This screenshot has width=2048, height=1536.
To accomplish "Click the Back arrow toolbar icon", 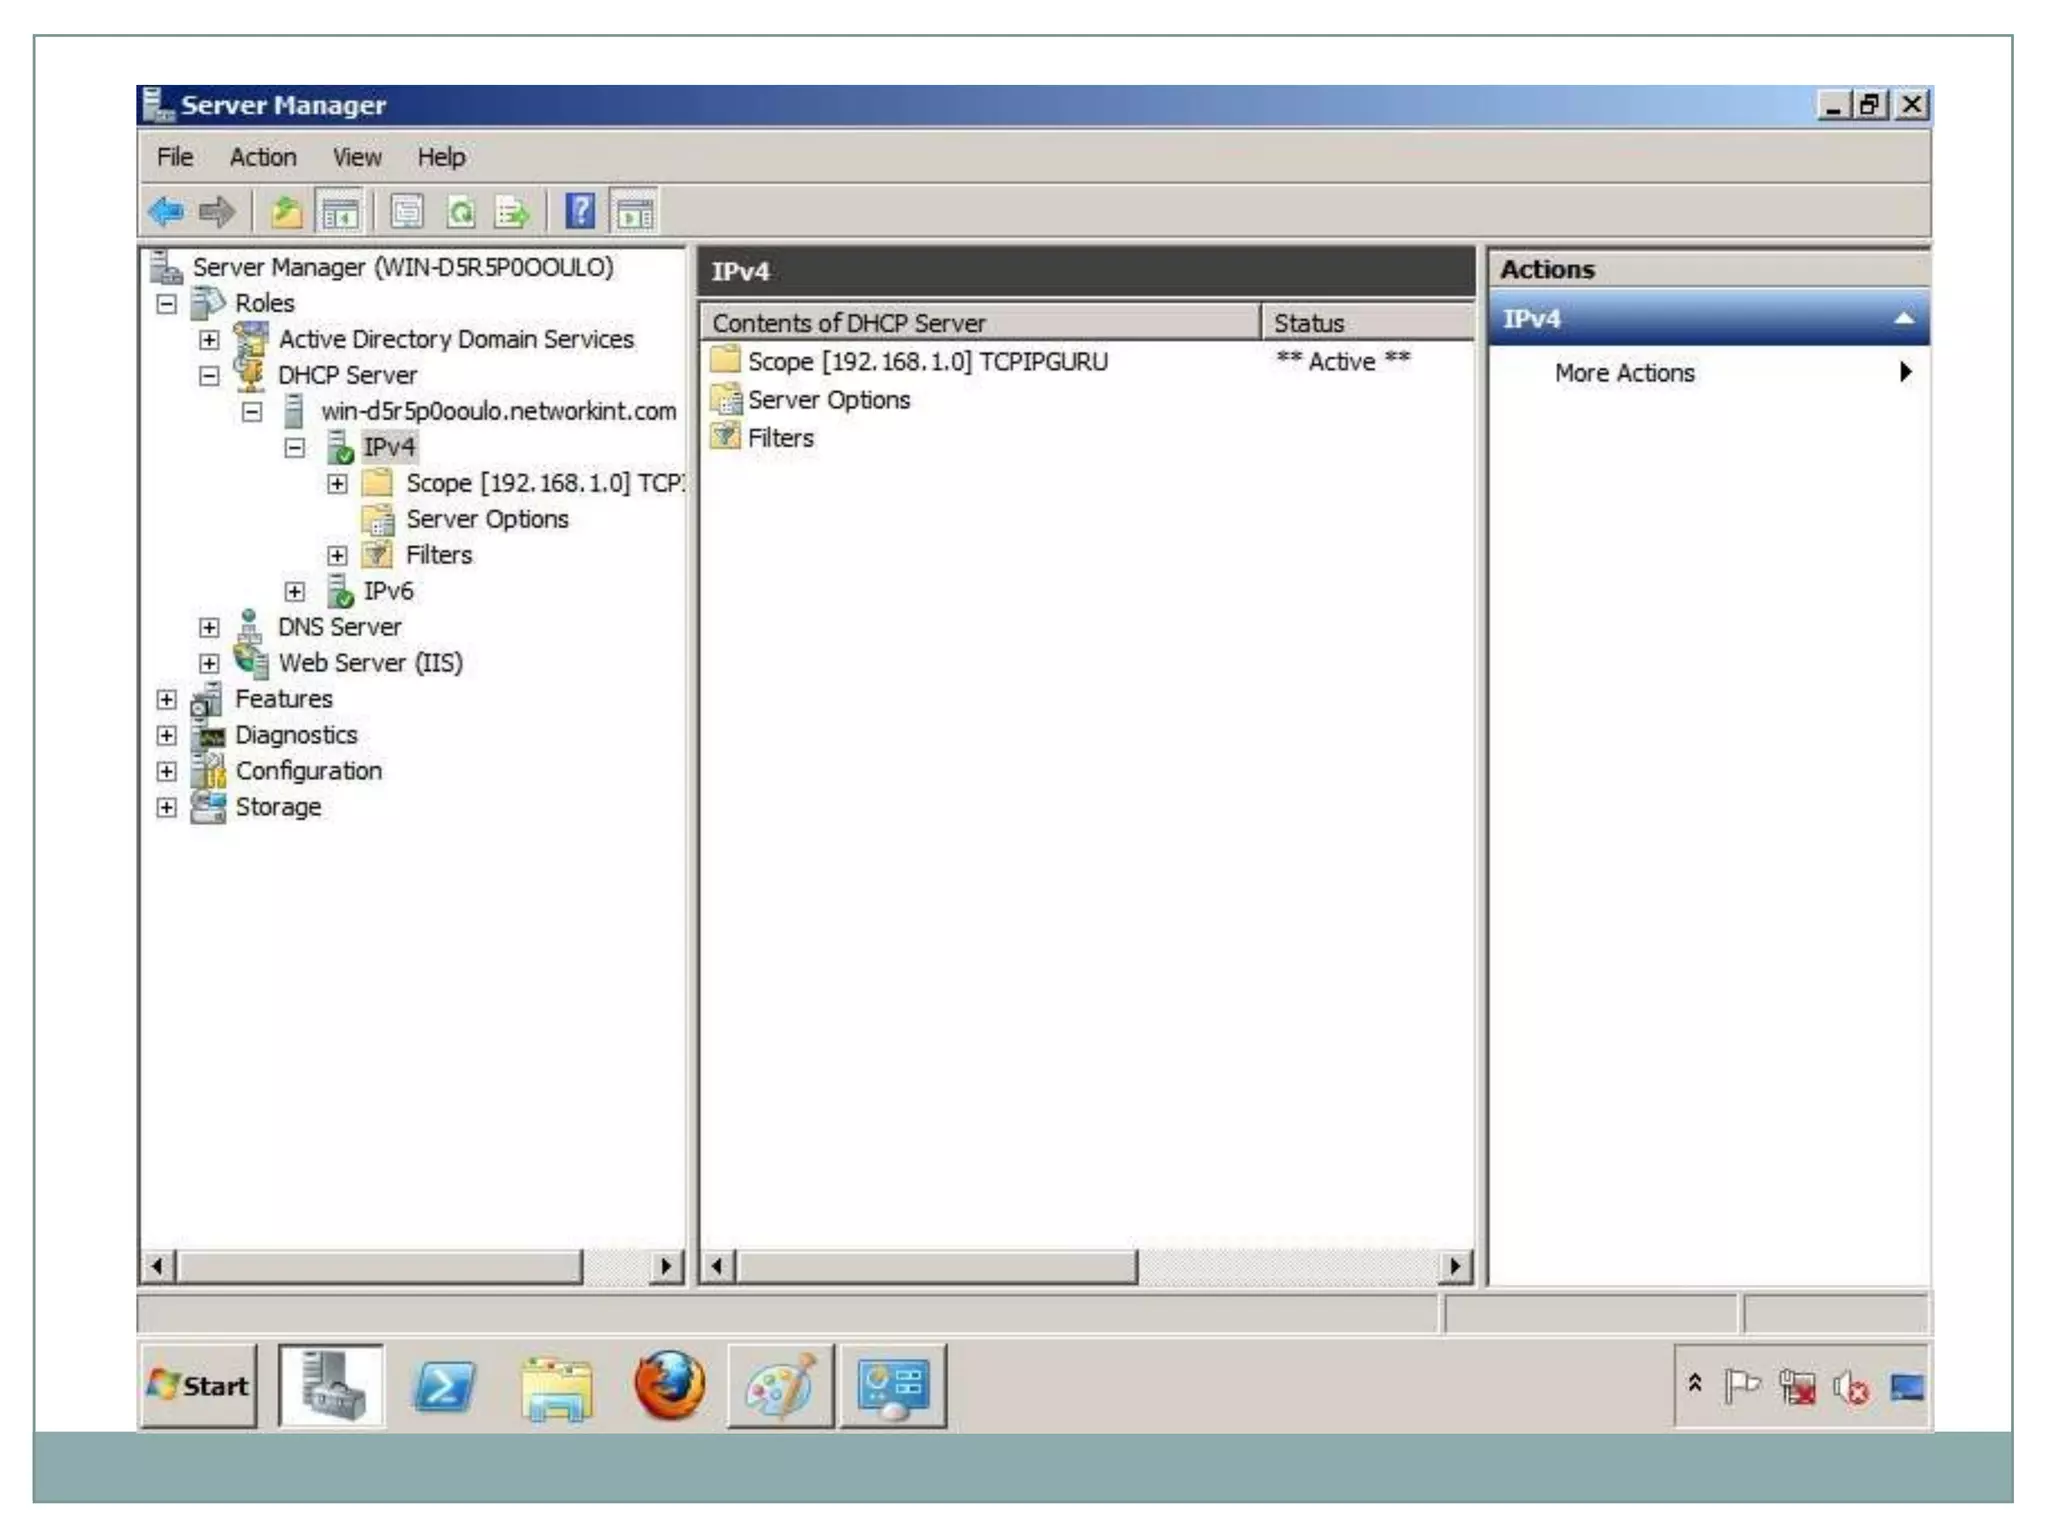I will pos(166,212).
